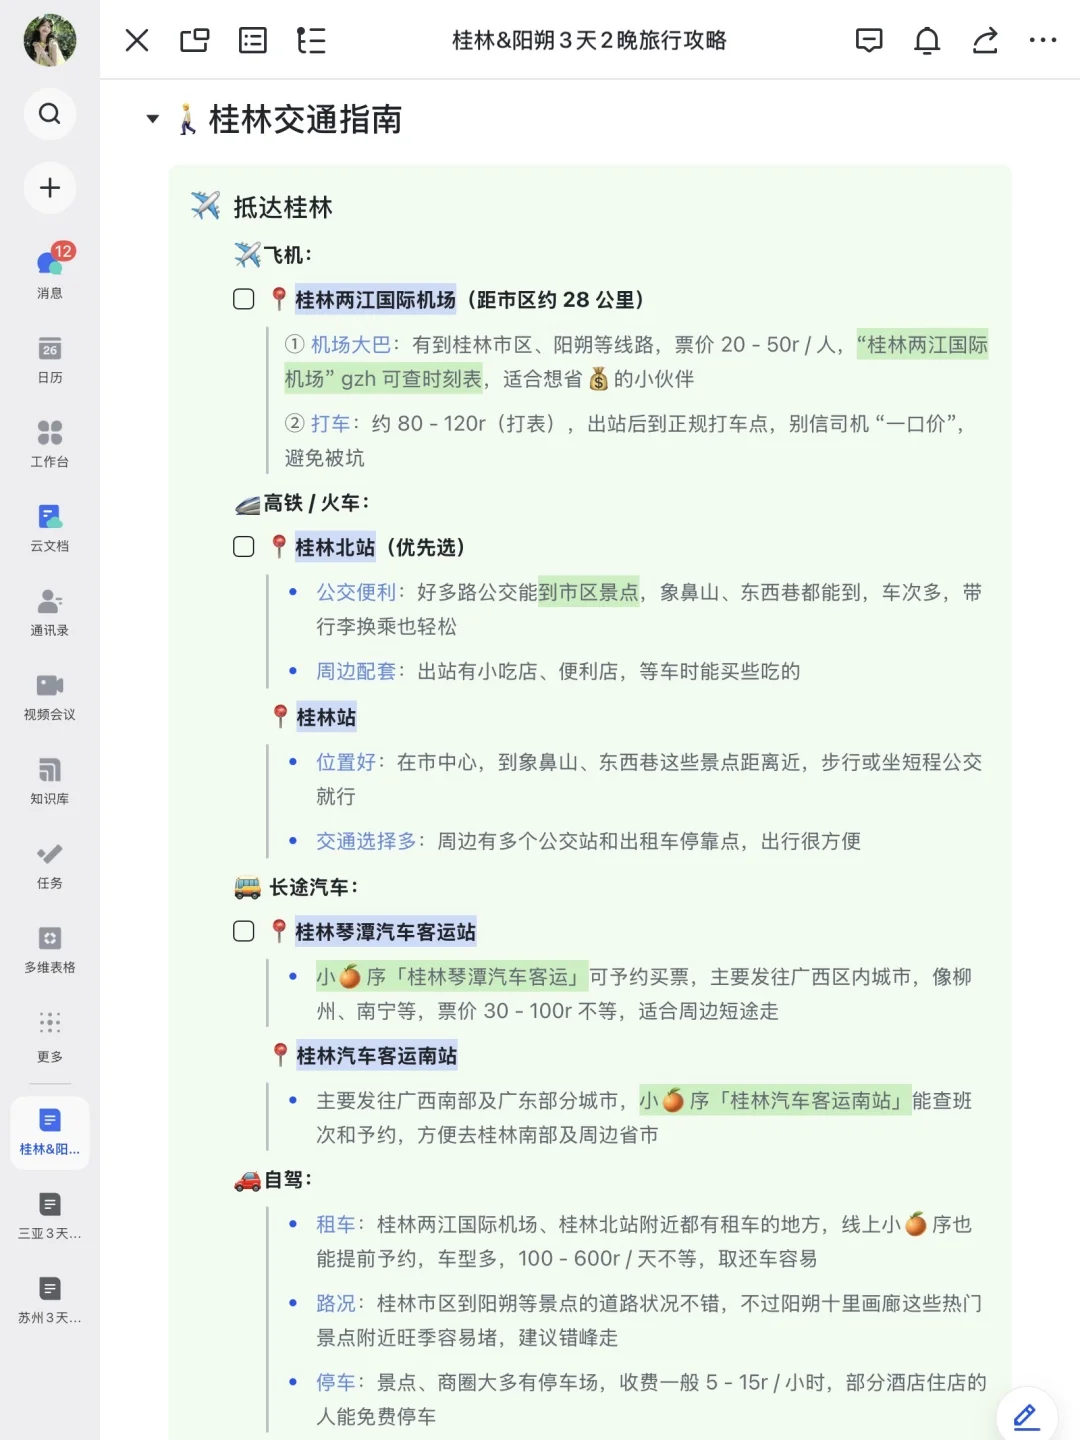
Task: Check the 桂林北站 checkbox
Action: [x=244, y=547]
